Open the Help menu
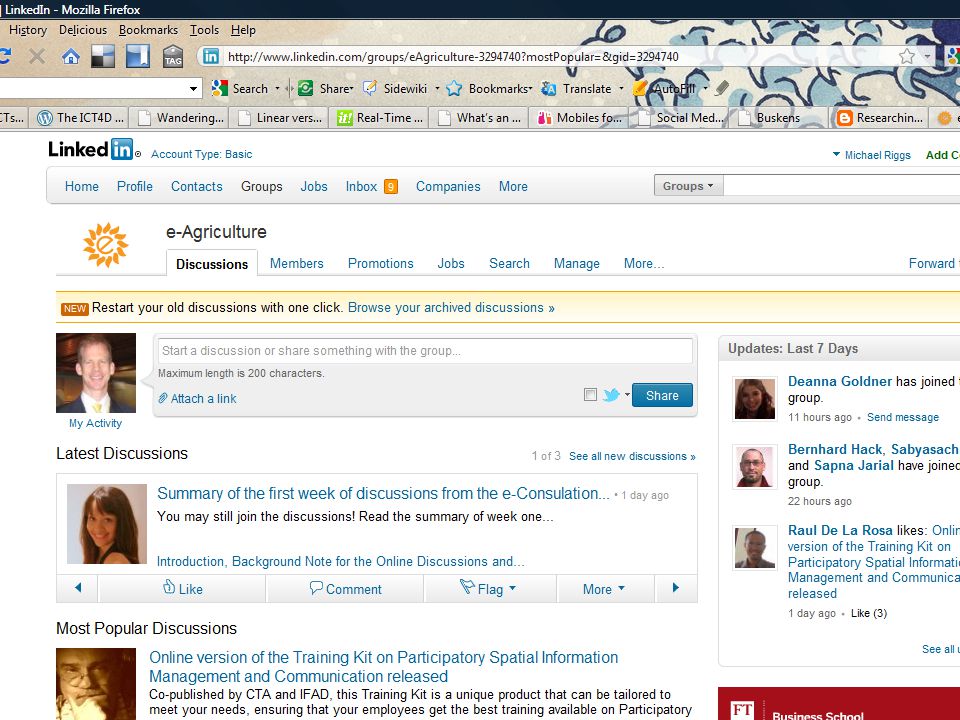The width and height of the screenshot is (960, 720). coord(243,30)
